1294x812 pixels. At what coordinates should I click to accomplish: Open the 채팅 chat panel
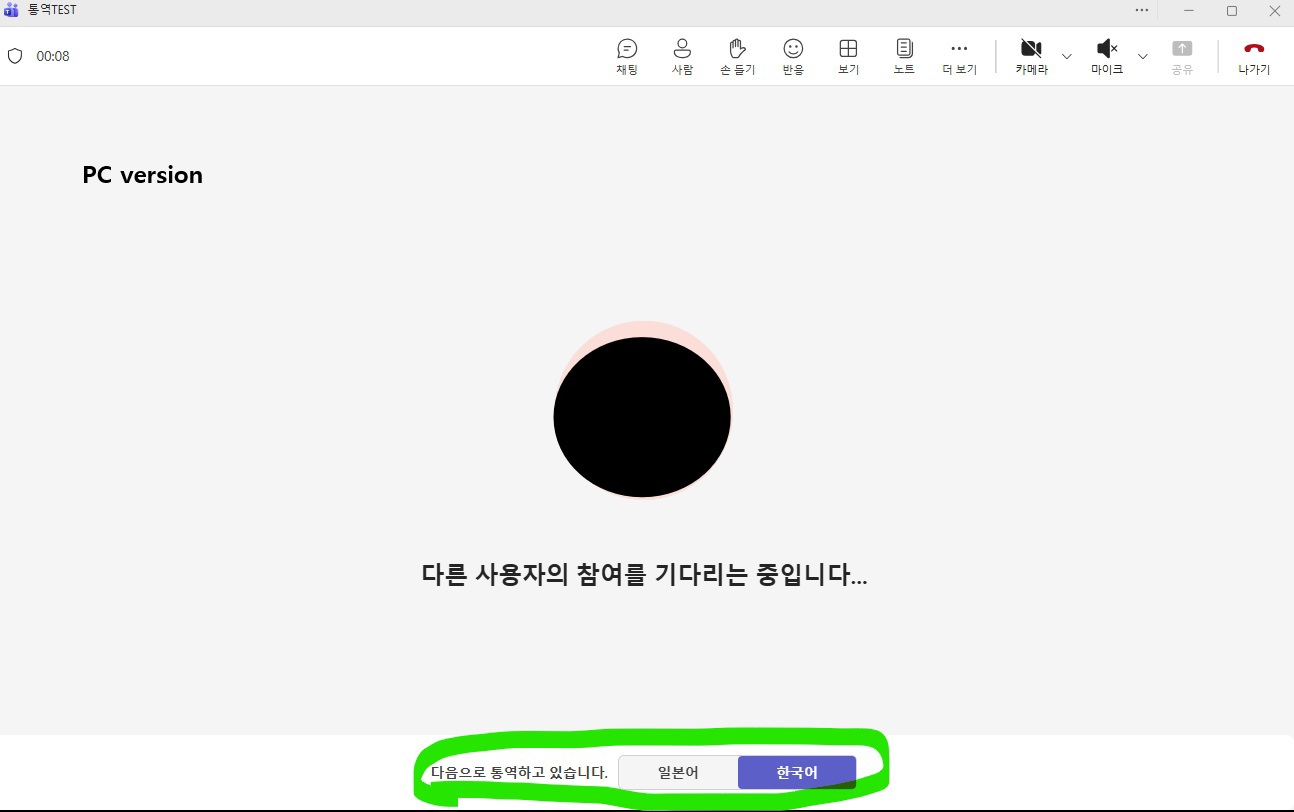coord(627,57)
